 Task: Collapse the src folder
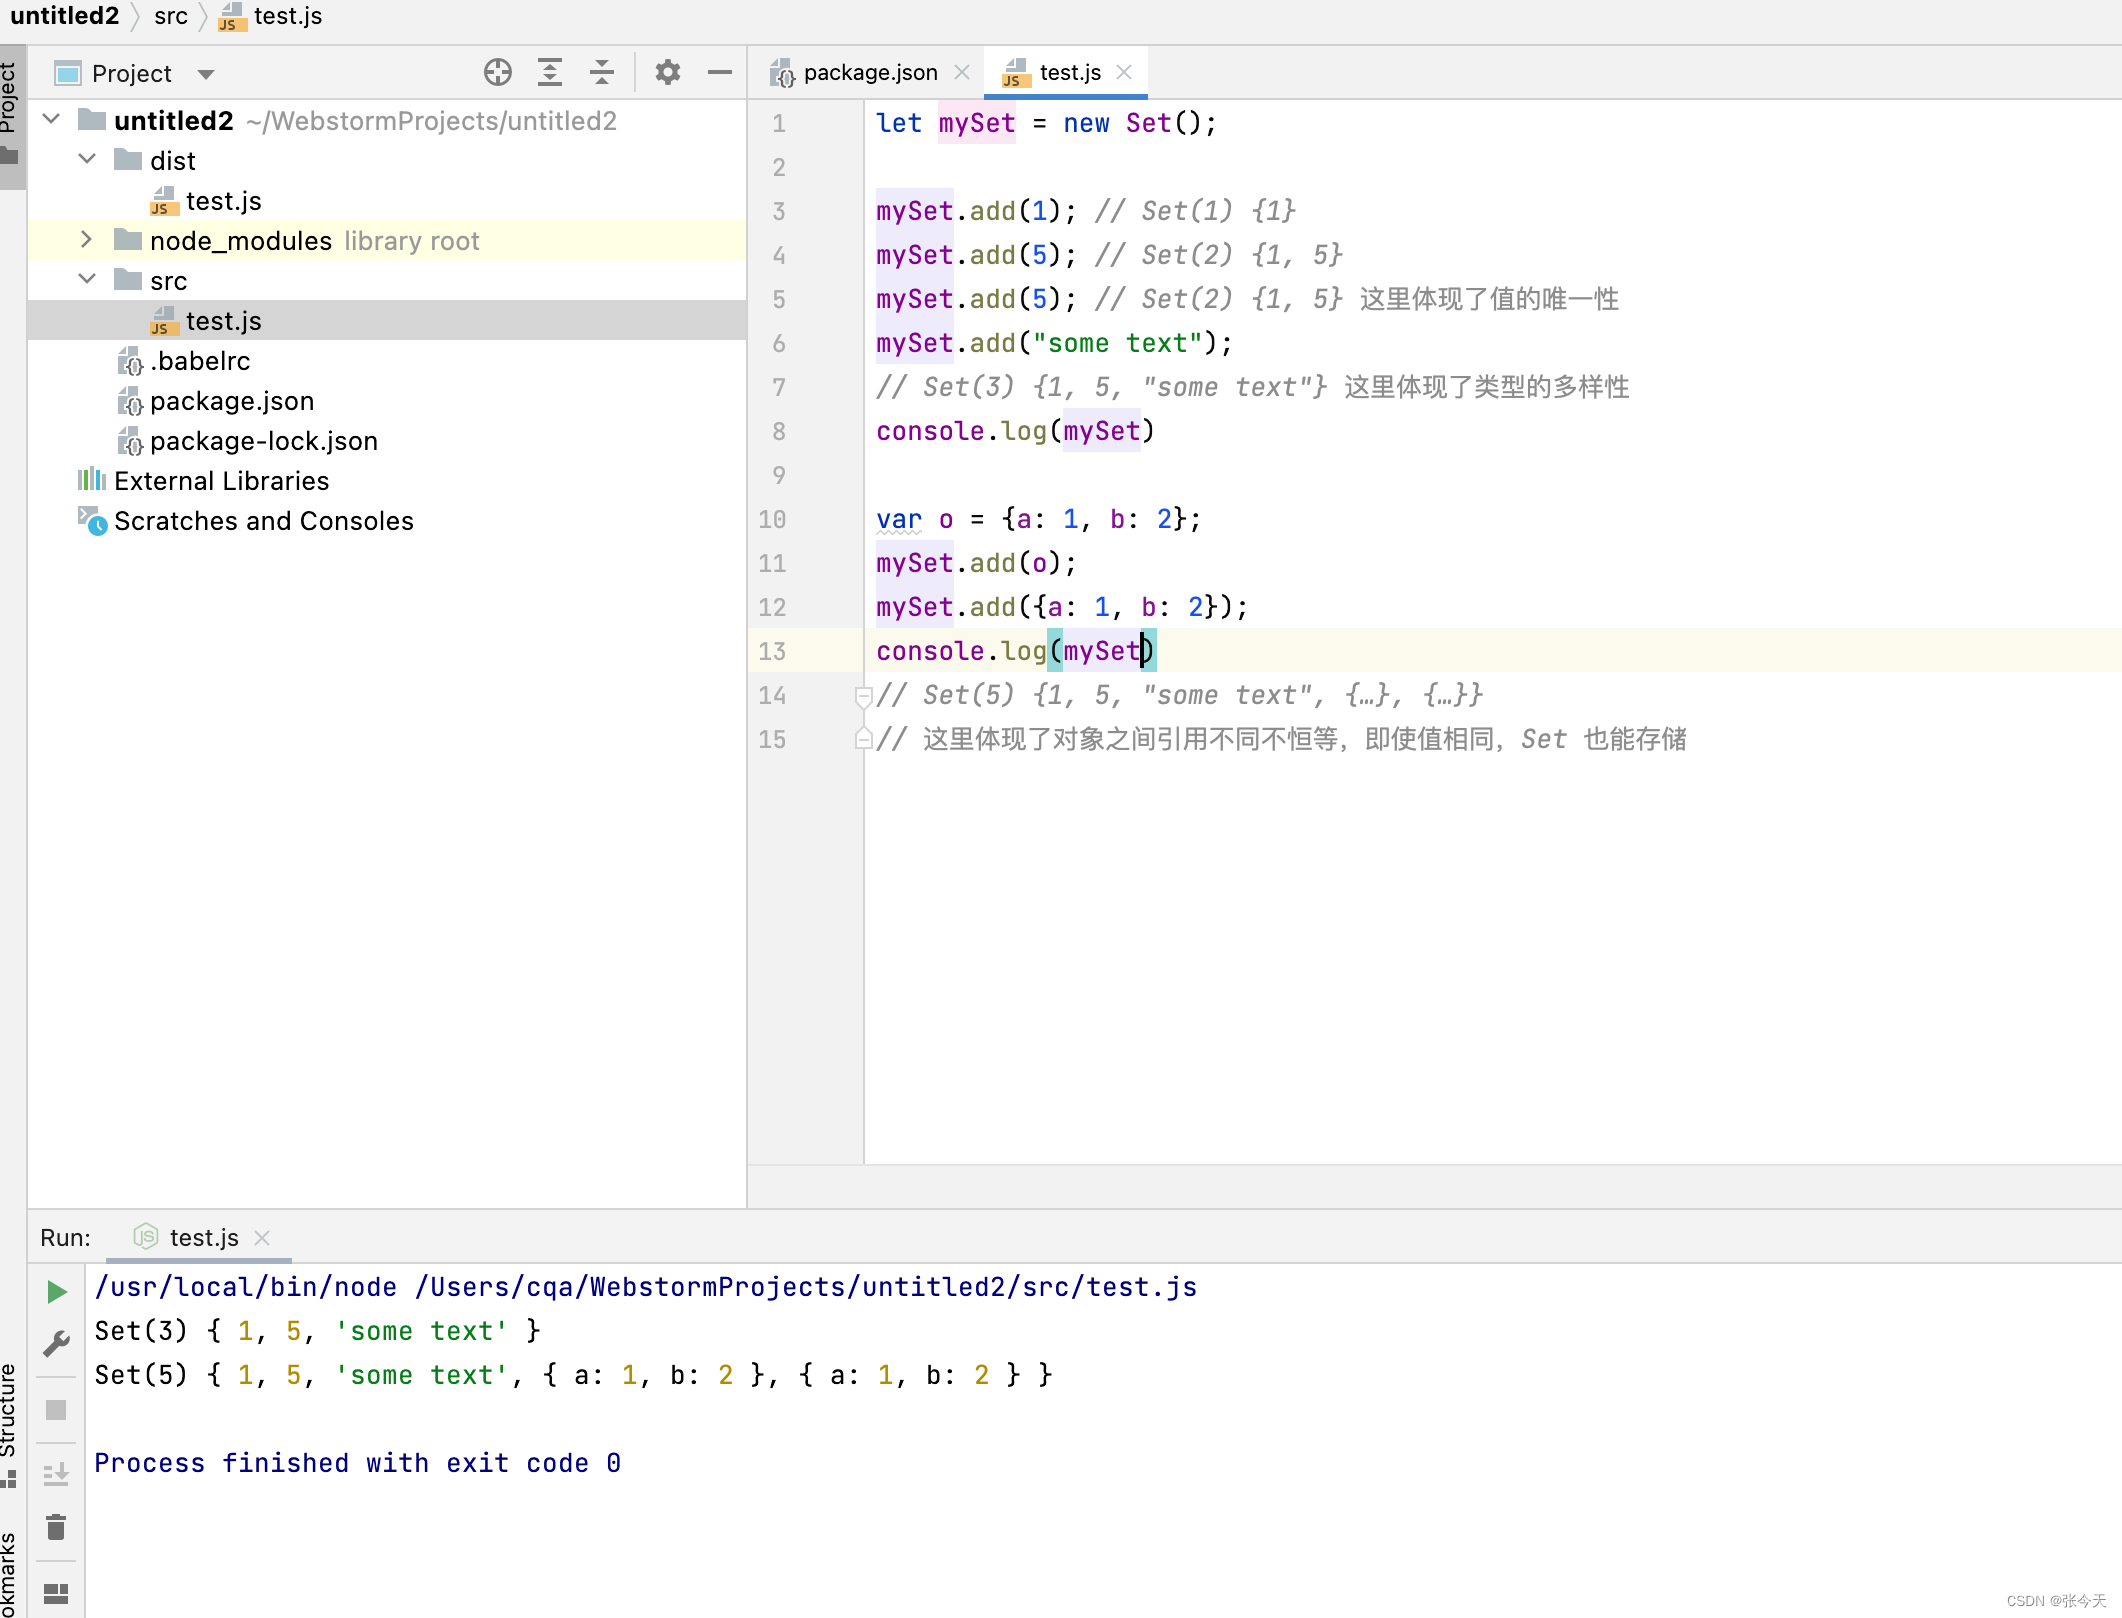(87, 280)
